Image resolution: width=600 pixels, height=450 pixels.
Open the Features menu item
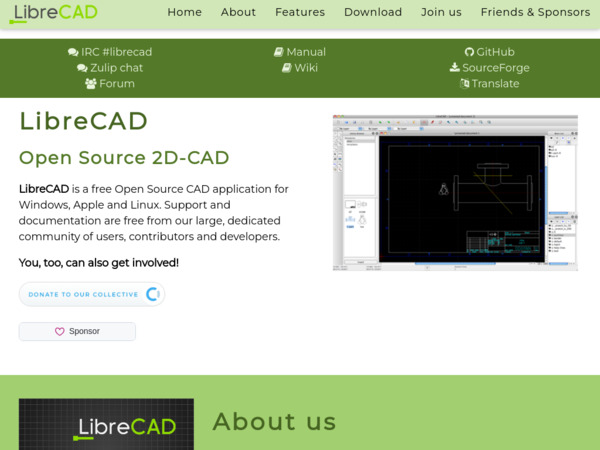pyautogui.click(x=300, y=12)
